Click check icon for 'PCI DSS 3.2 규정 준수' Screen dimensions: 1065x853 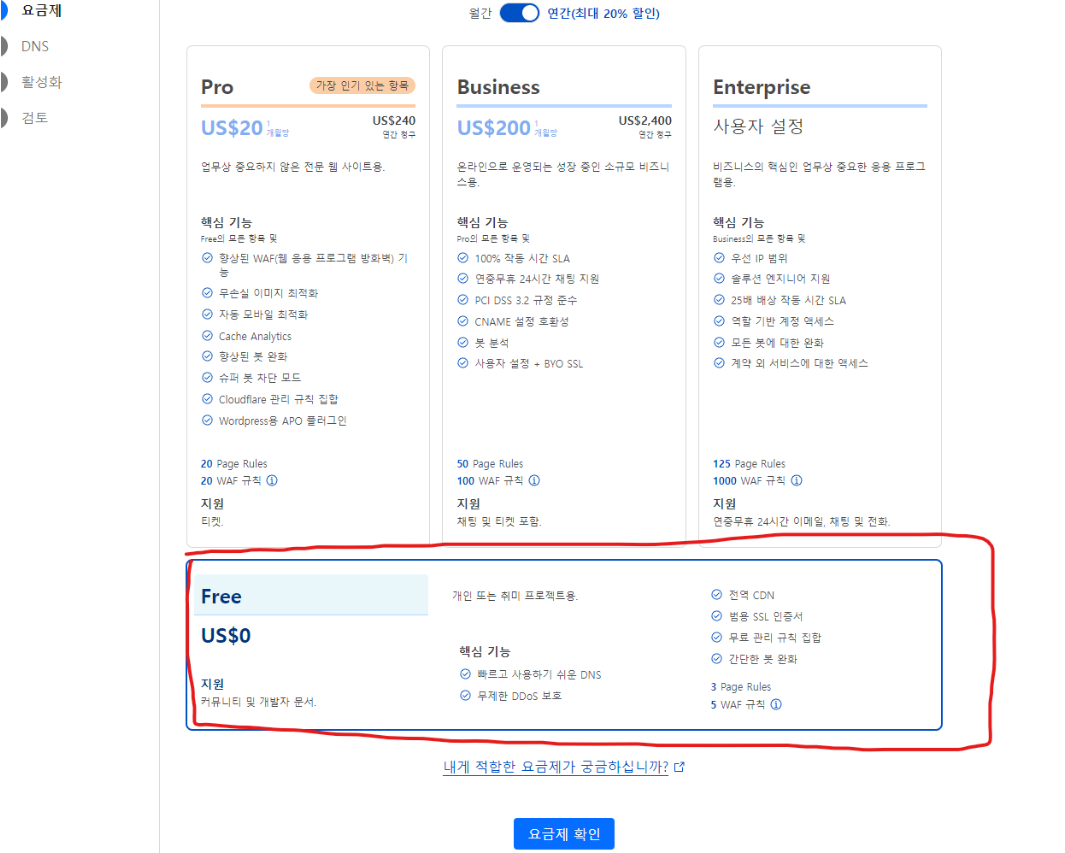tap(463, 300)
